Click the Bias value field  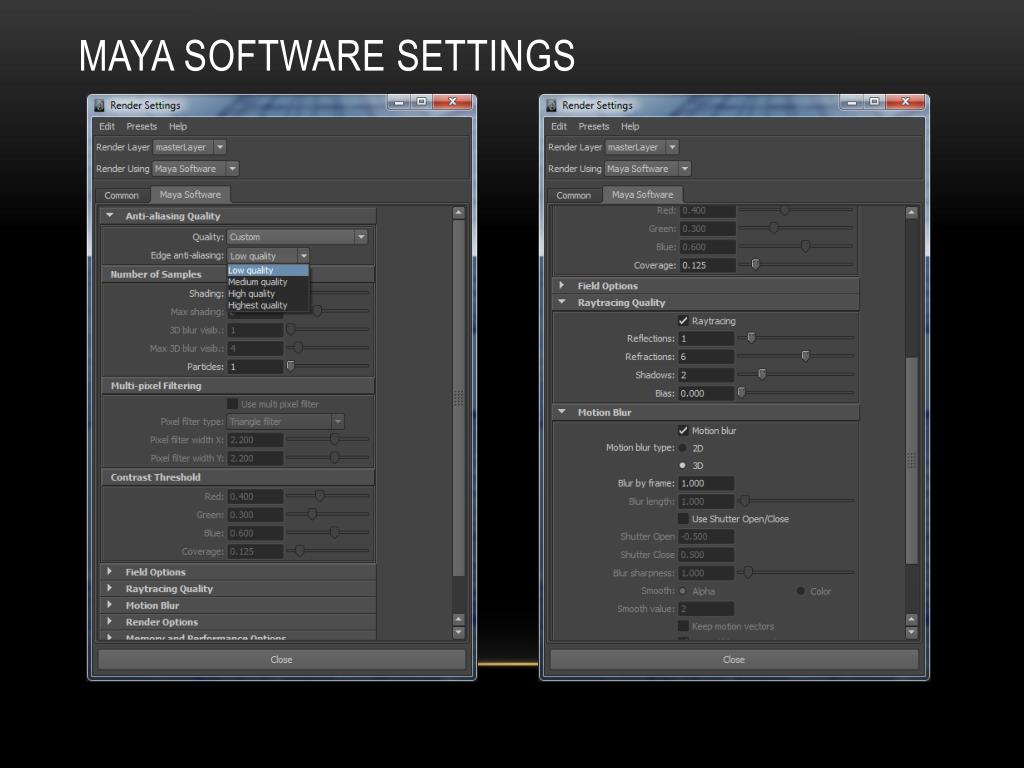pyautogui.click(x=707, y=393)
